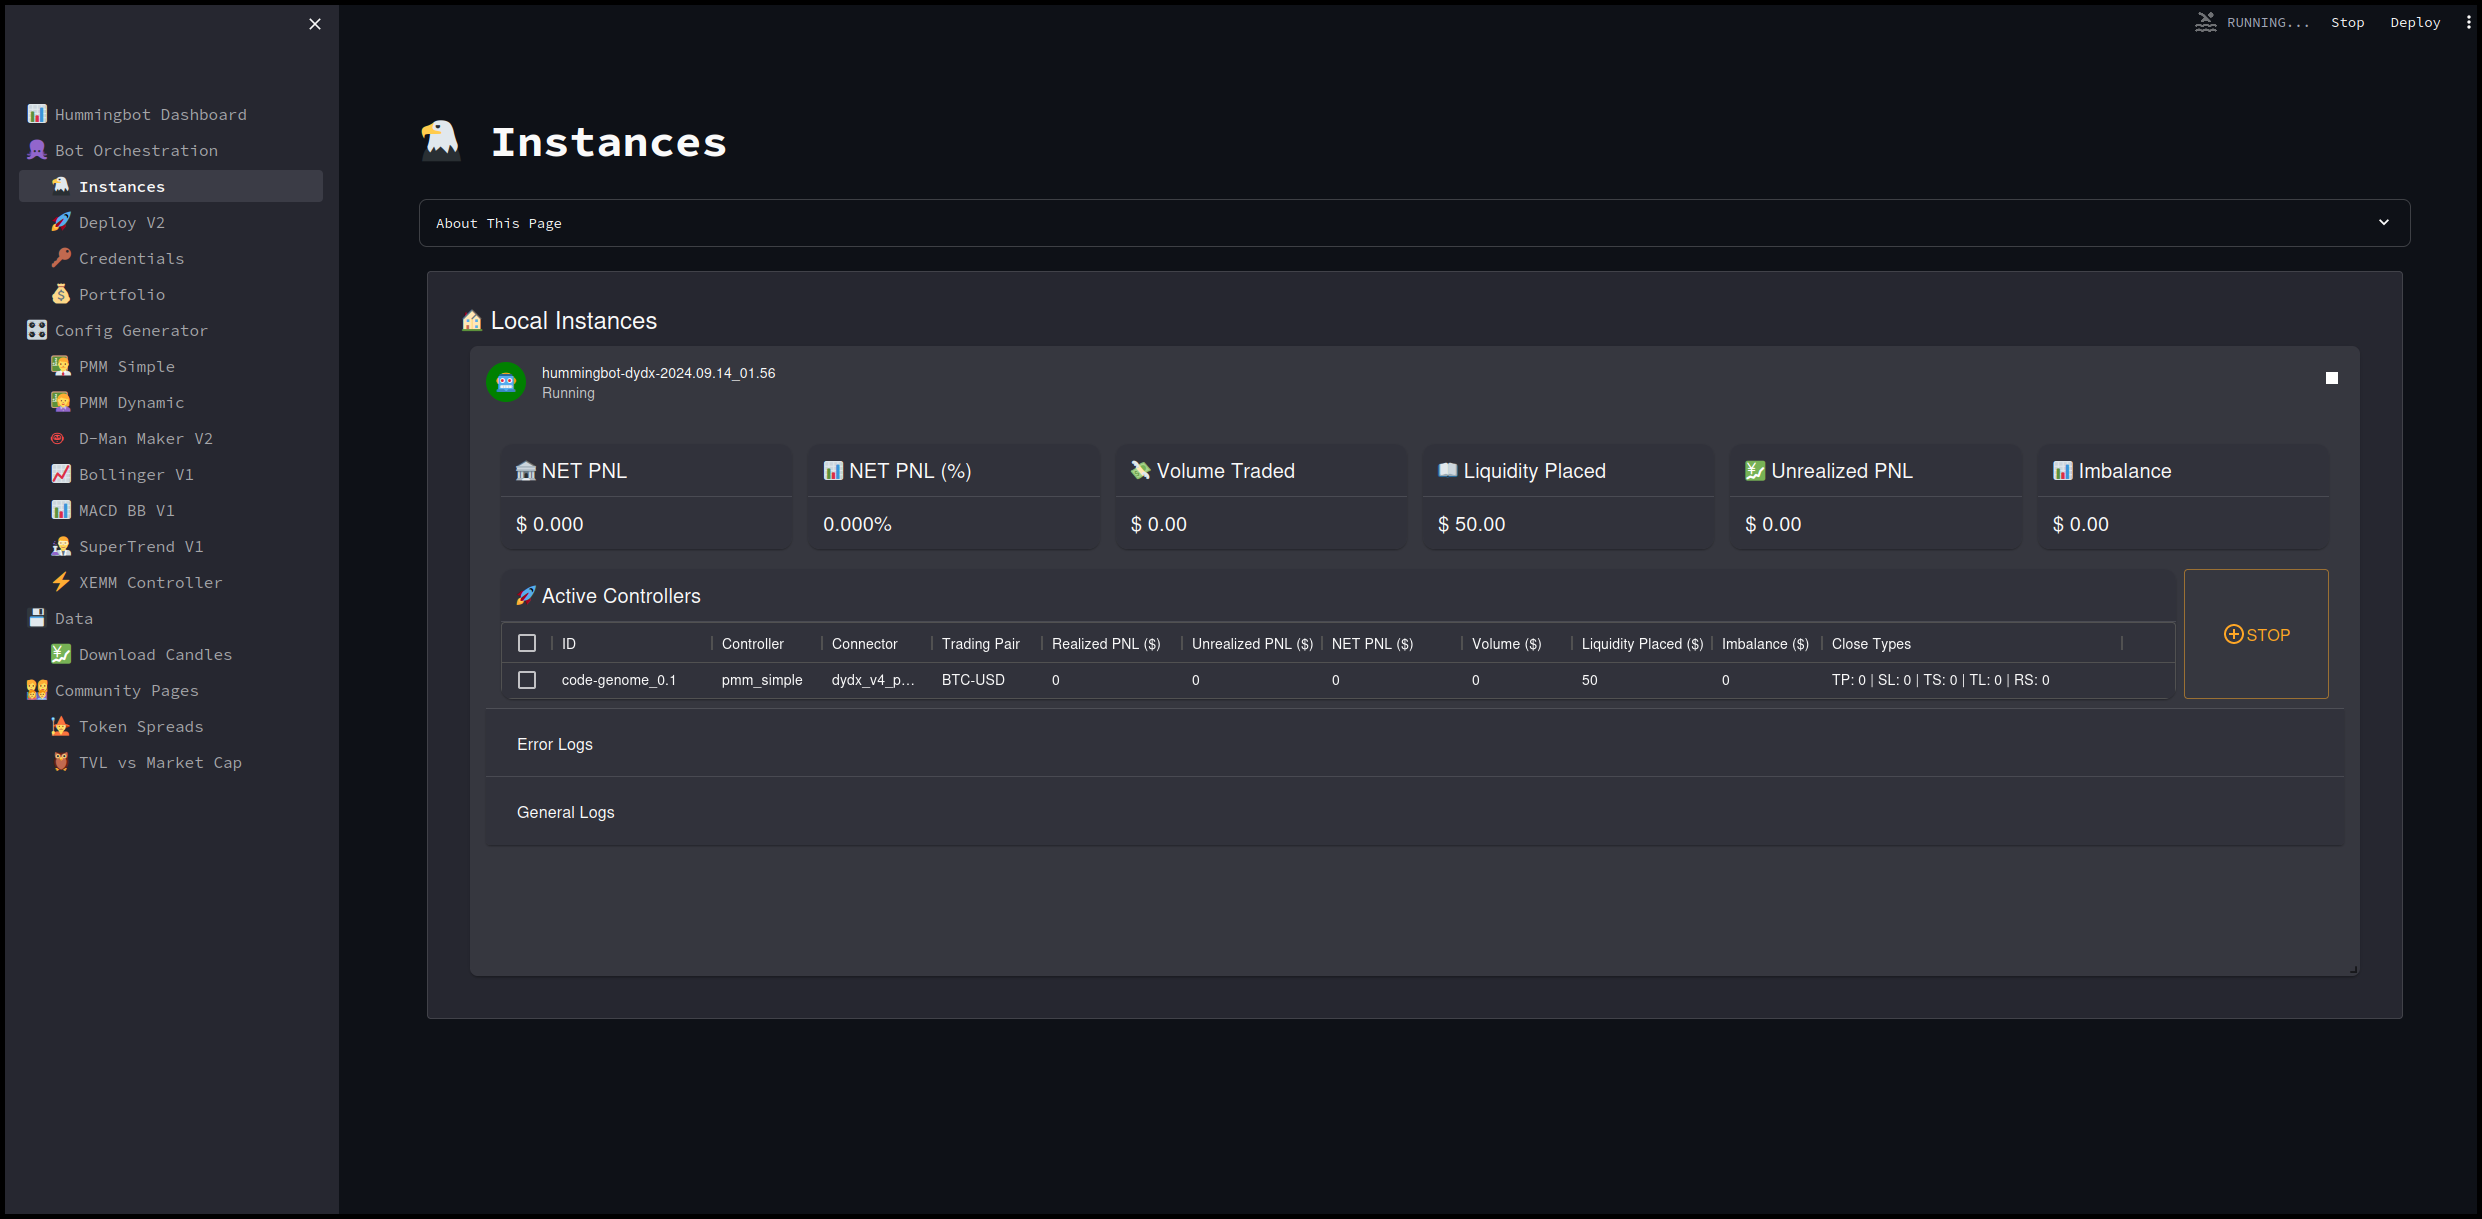Image resolution: width=2482 pixels, height=1219 pixels.
Task: Click the green robot avatar of the hummingbot instance
Action: (x=506, y=382)
